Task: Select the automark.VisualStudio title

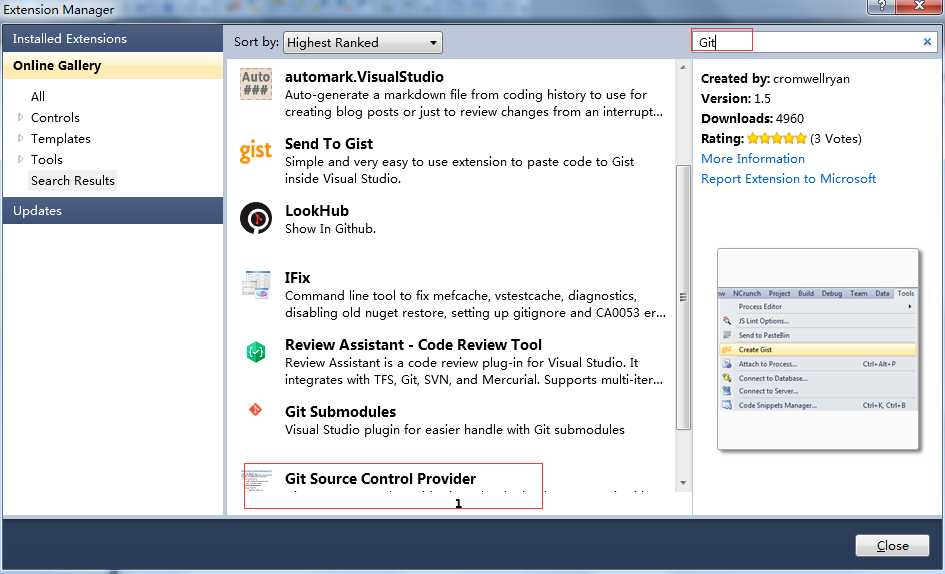Action: point(364,77)
